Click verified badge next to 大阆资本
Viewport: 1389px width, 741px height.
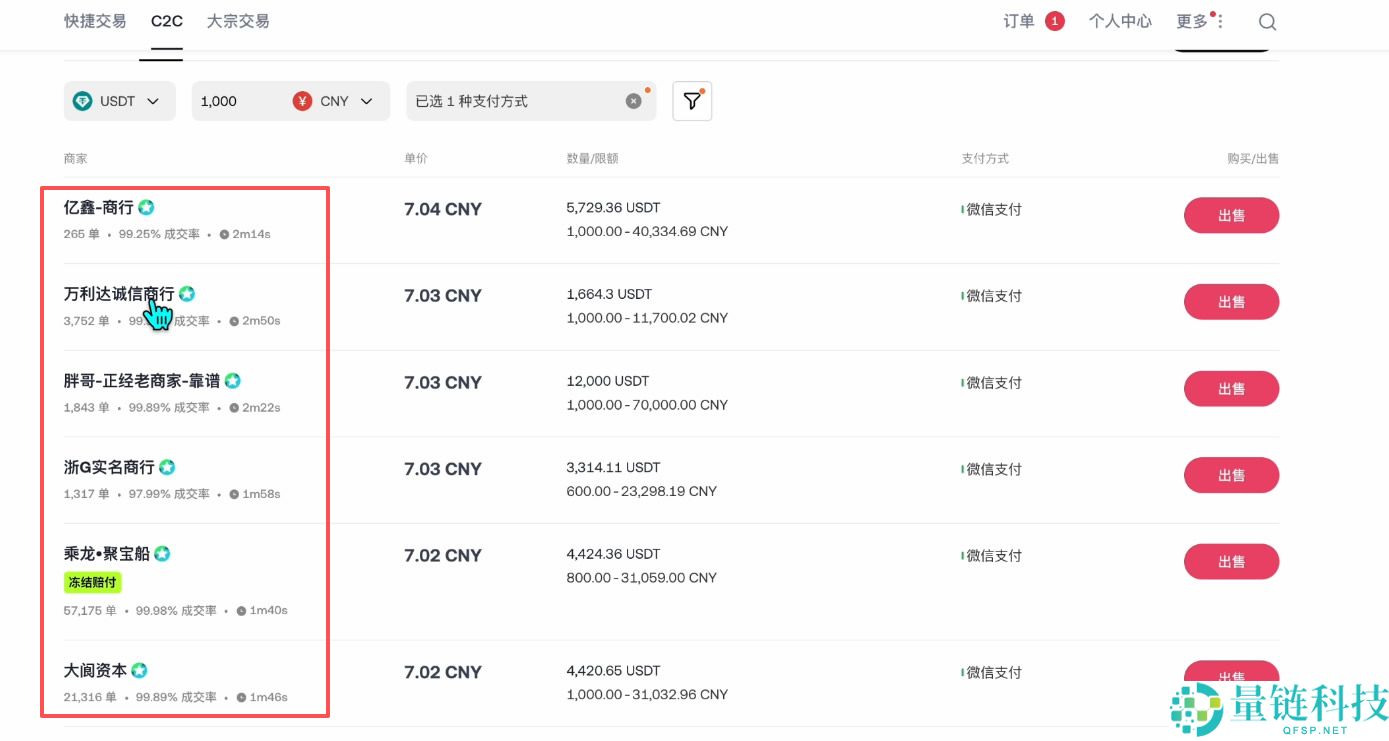(140, 671)
